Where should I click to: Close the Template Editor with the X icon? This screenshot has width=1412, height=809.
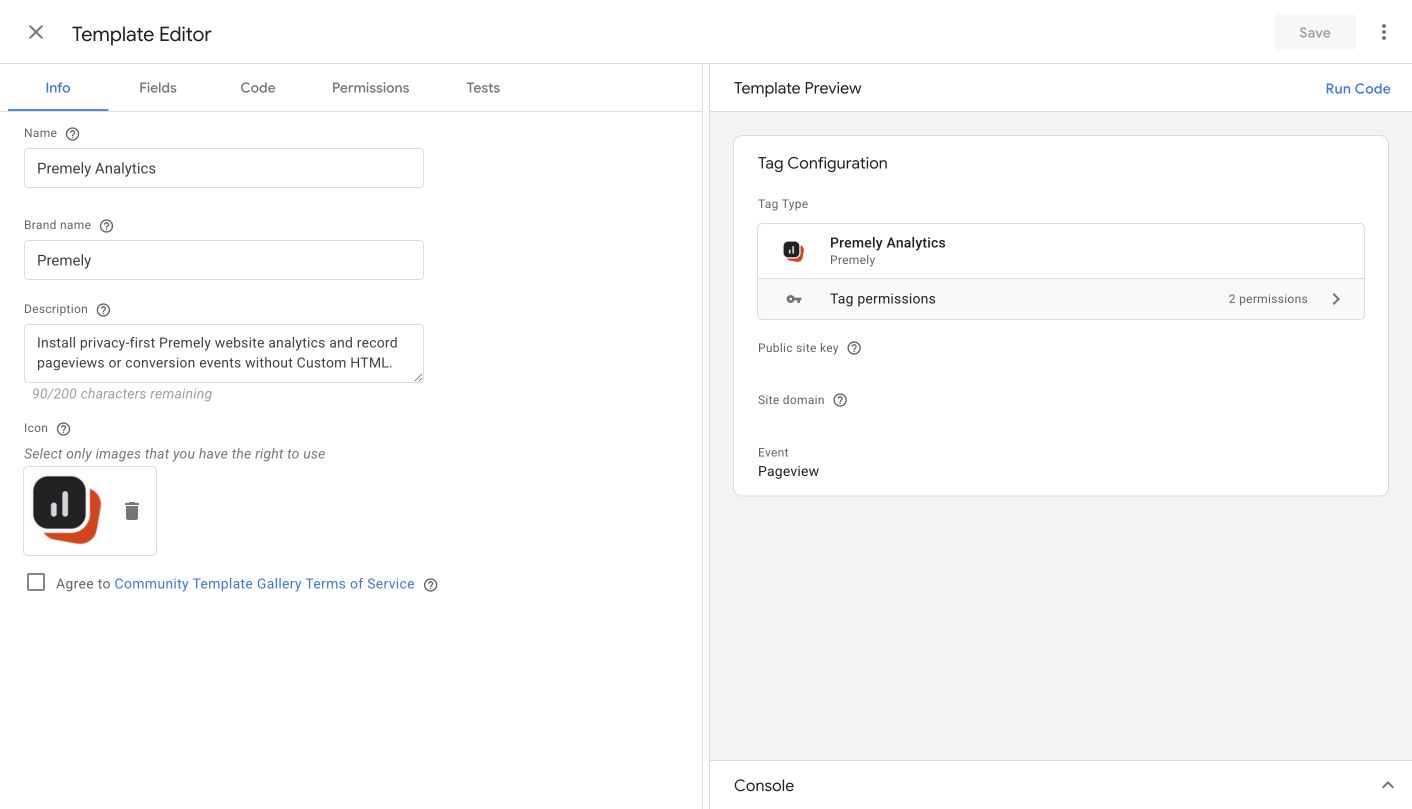[36, 32]
